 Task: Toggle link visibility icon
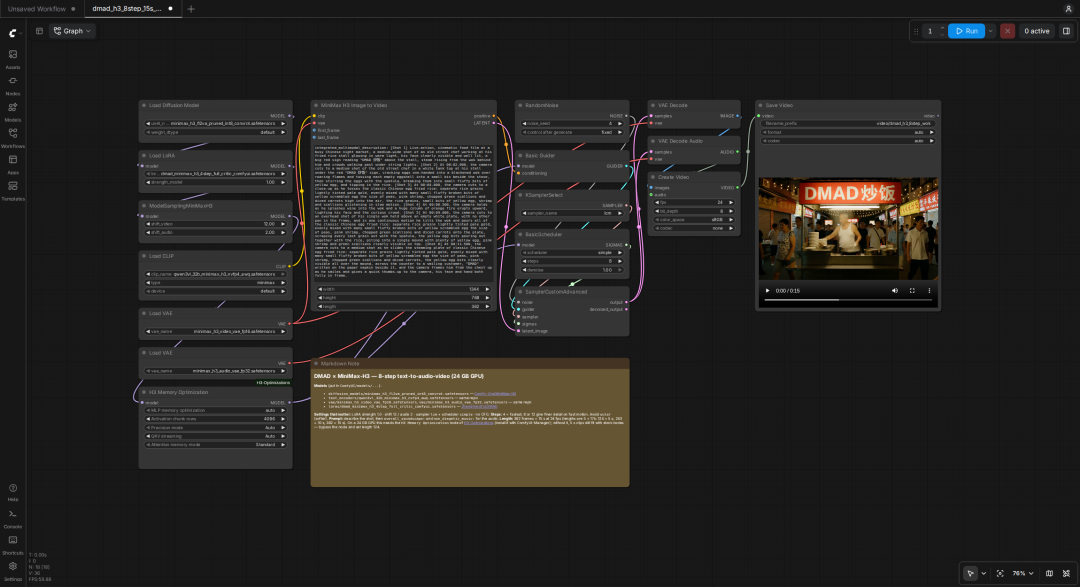click(1066, 573)
